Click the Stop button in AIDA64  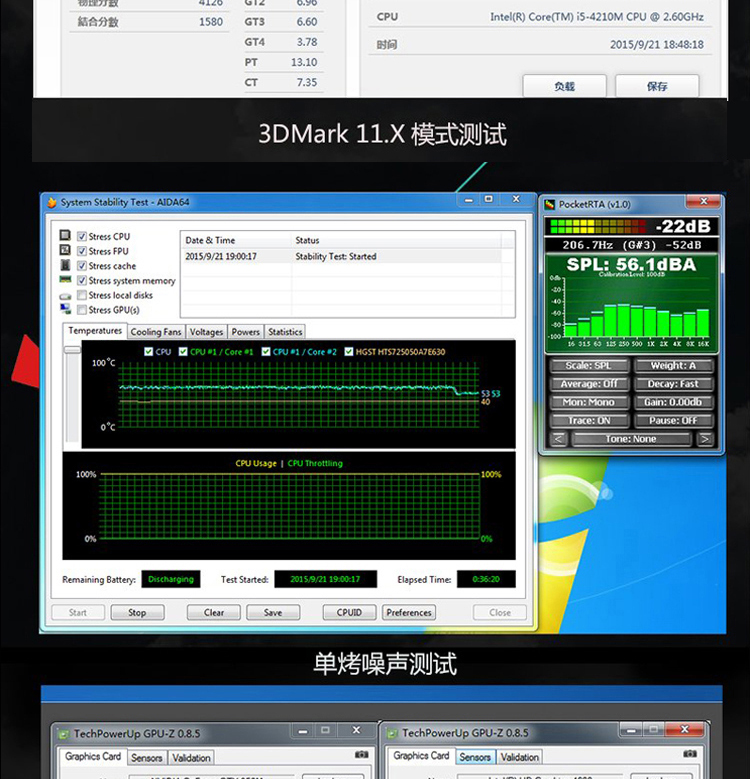(x=137, y=613)
